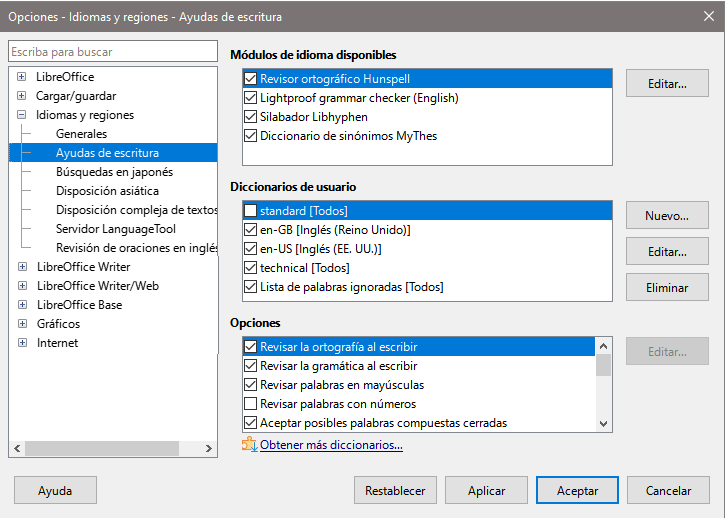Confirm with the Aceptar button

tap(577, 490)
